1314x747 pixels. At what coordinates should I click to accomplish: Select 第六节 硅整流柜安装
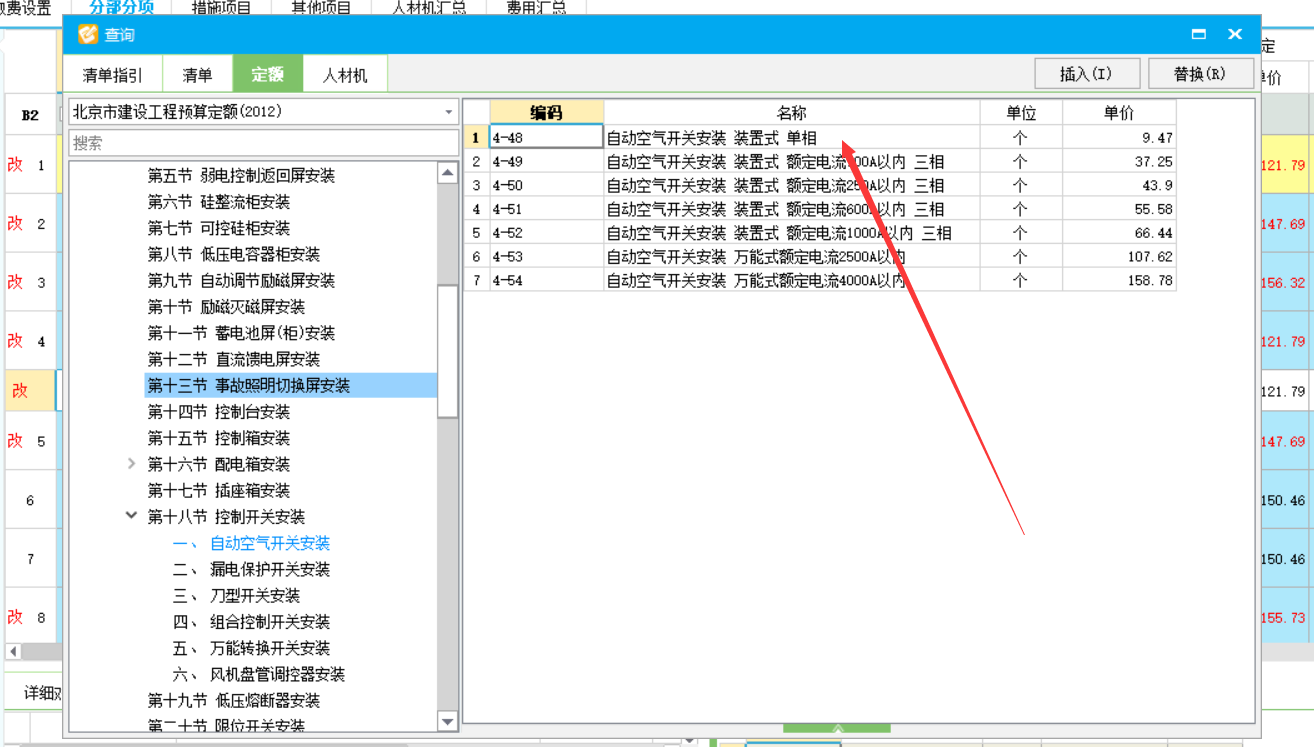(x=219, y=202)
